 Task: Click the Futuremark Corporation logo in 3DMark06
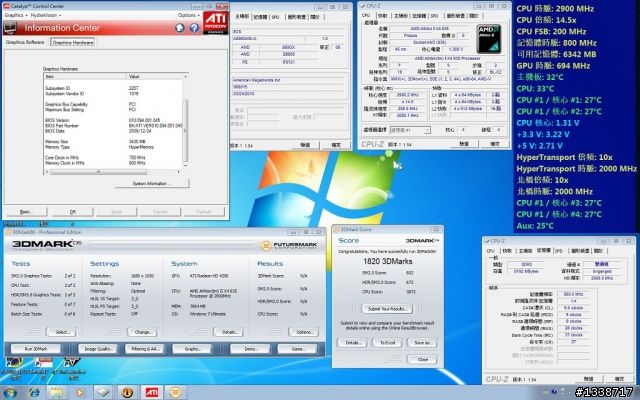click(x=289, y=245)
